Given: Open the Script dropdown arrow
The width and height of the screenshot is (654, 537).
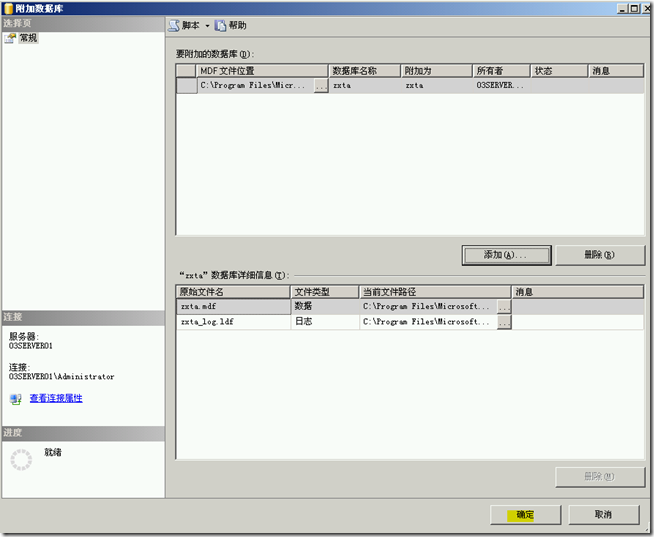Looking at the screenshot, I should [x=207, y=26].
